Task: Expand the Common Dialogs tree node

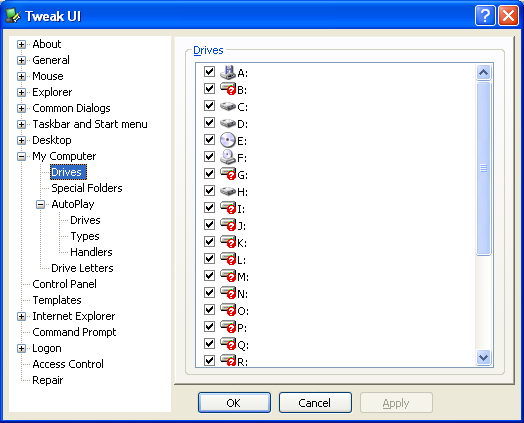Action: [21, 108]
